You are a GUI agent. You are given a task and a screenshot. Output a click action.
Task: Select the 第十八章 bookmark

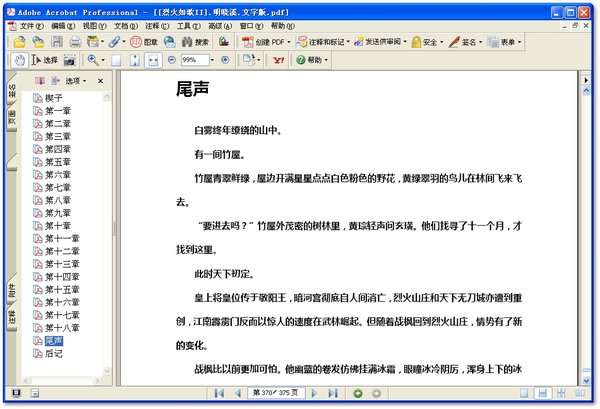[62, 328]
